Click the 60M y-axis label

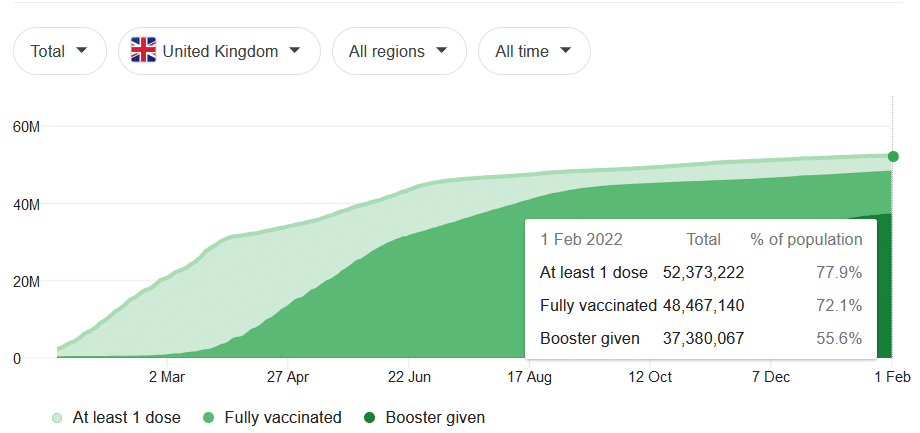pyautogui.click(x=26, y=127)
